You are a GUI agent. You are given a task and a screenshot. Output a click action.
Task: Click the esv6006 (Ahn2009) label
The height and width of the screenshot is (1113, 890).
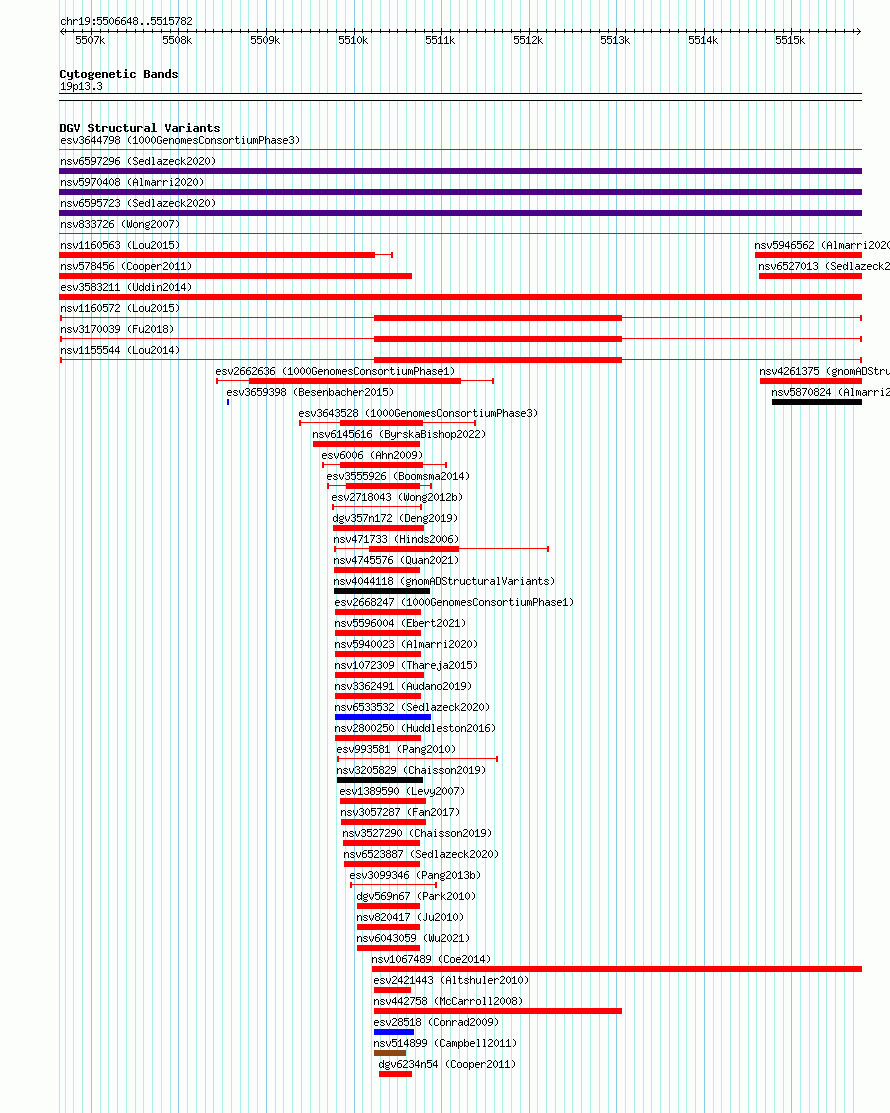(372, 455)
